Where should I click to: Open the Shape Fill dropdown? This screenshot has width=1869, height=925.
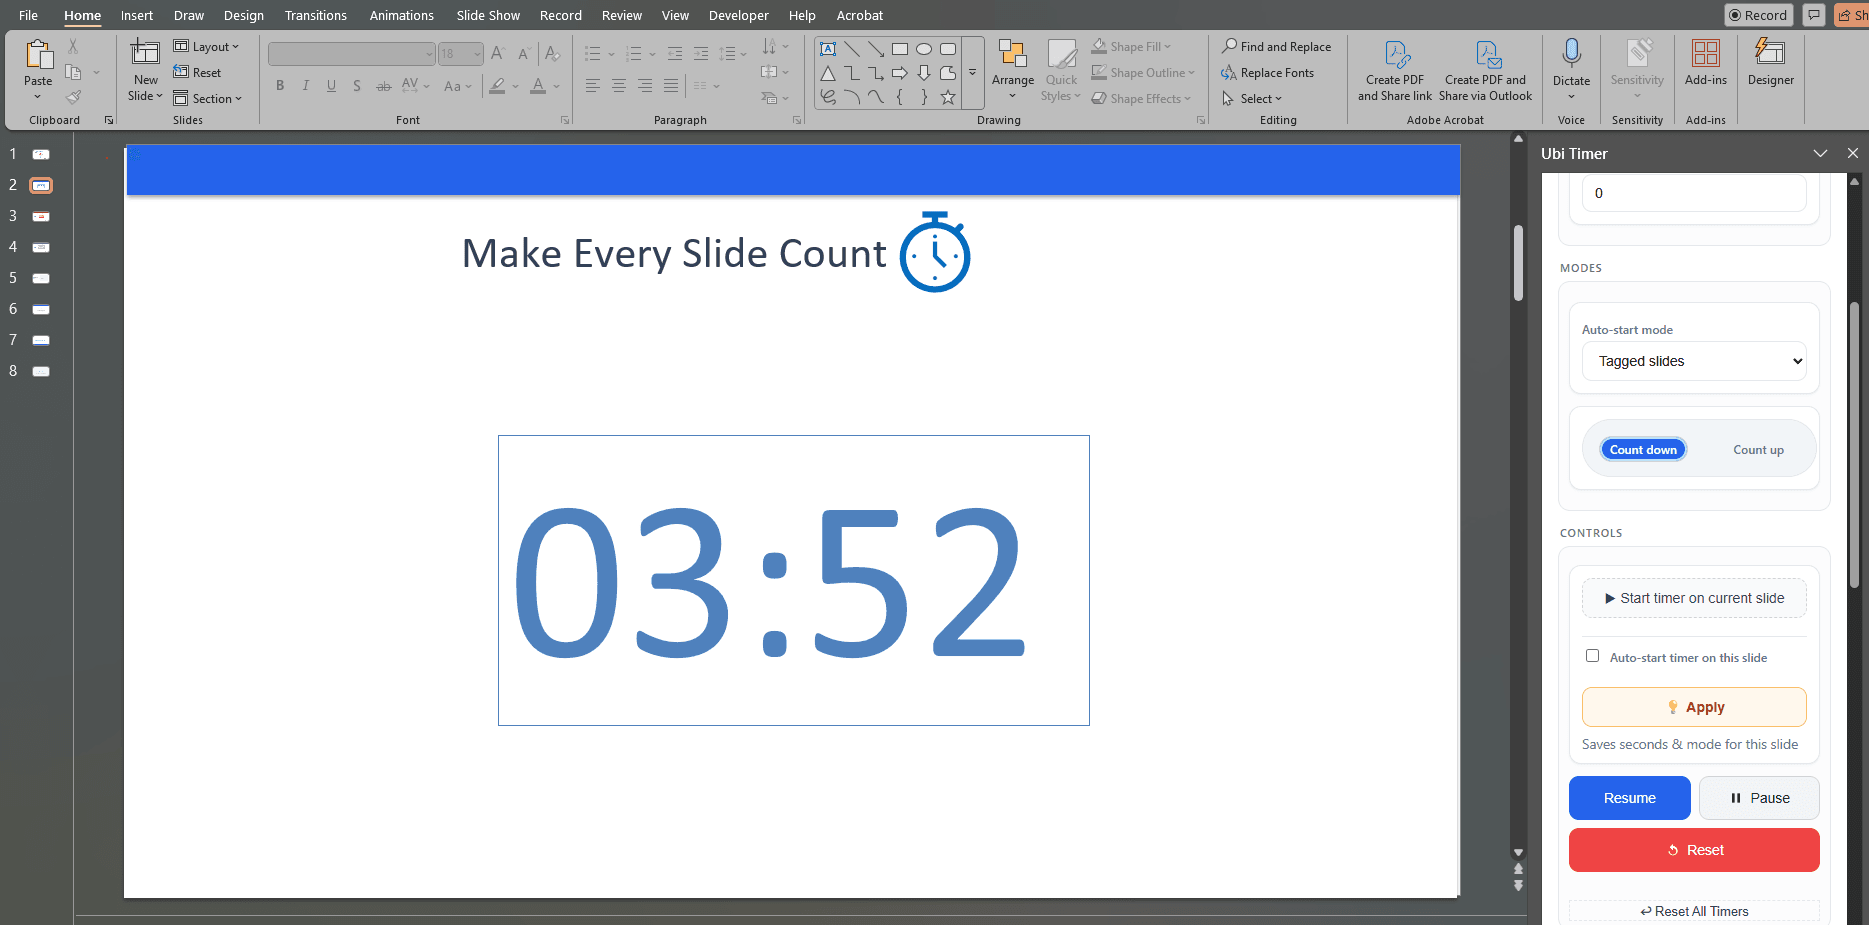1166,46
